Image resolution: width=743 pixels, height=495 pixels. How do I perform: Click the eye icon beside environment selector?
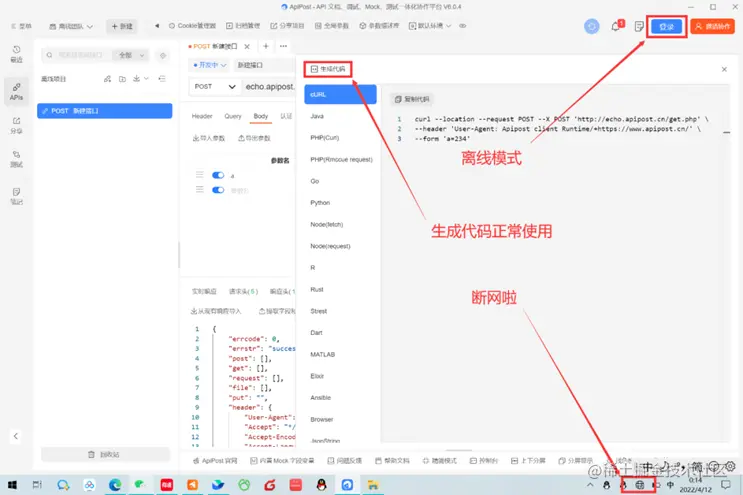[x=462, y=26]
